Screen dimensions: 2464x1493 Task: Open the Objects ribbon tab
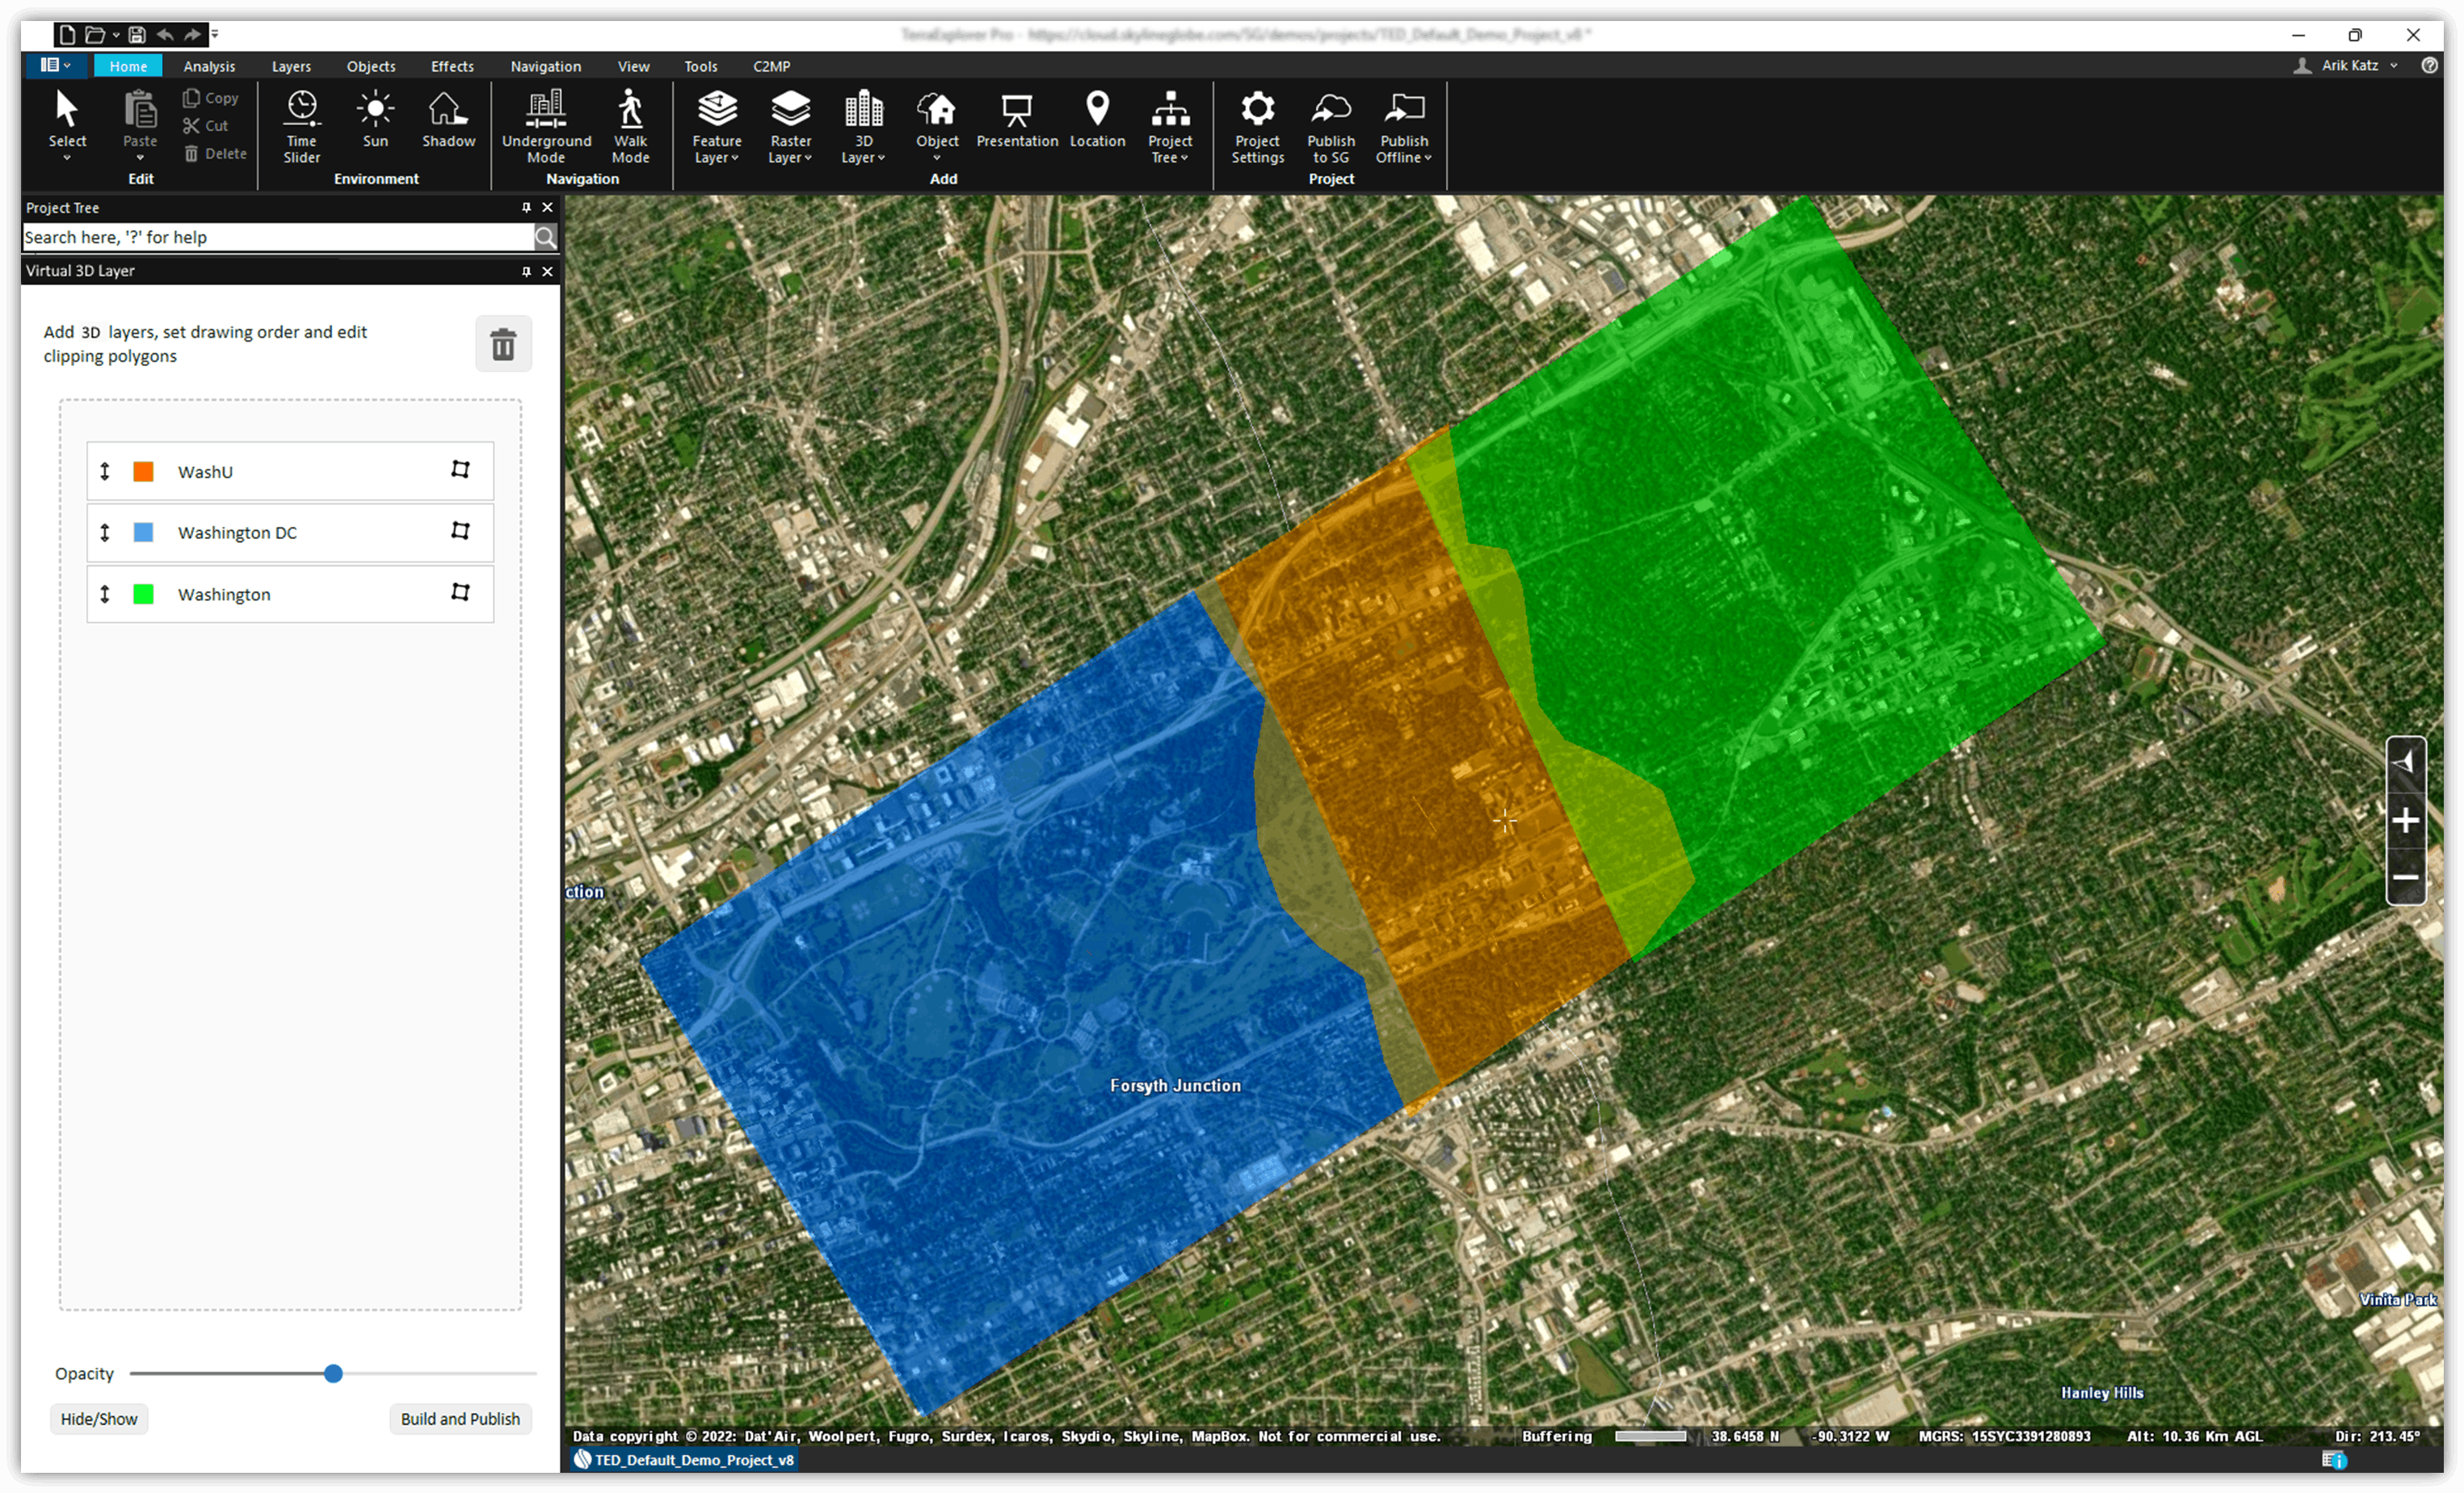click(x=371, y=66)
